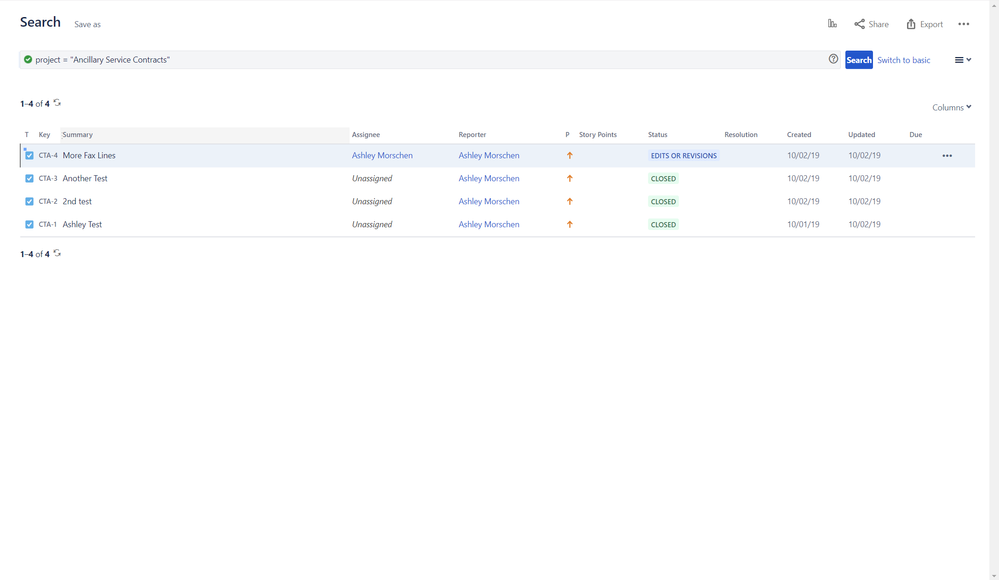Click the JQL syntax help question icon
Image resolution: width=999 pixels, height=580 pixels.
(833, 59)
